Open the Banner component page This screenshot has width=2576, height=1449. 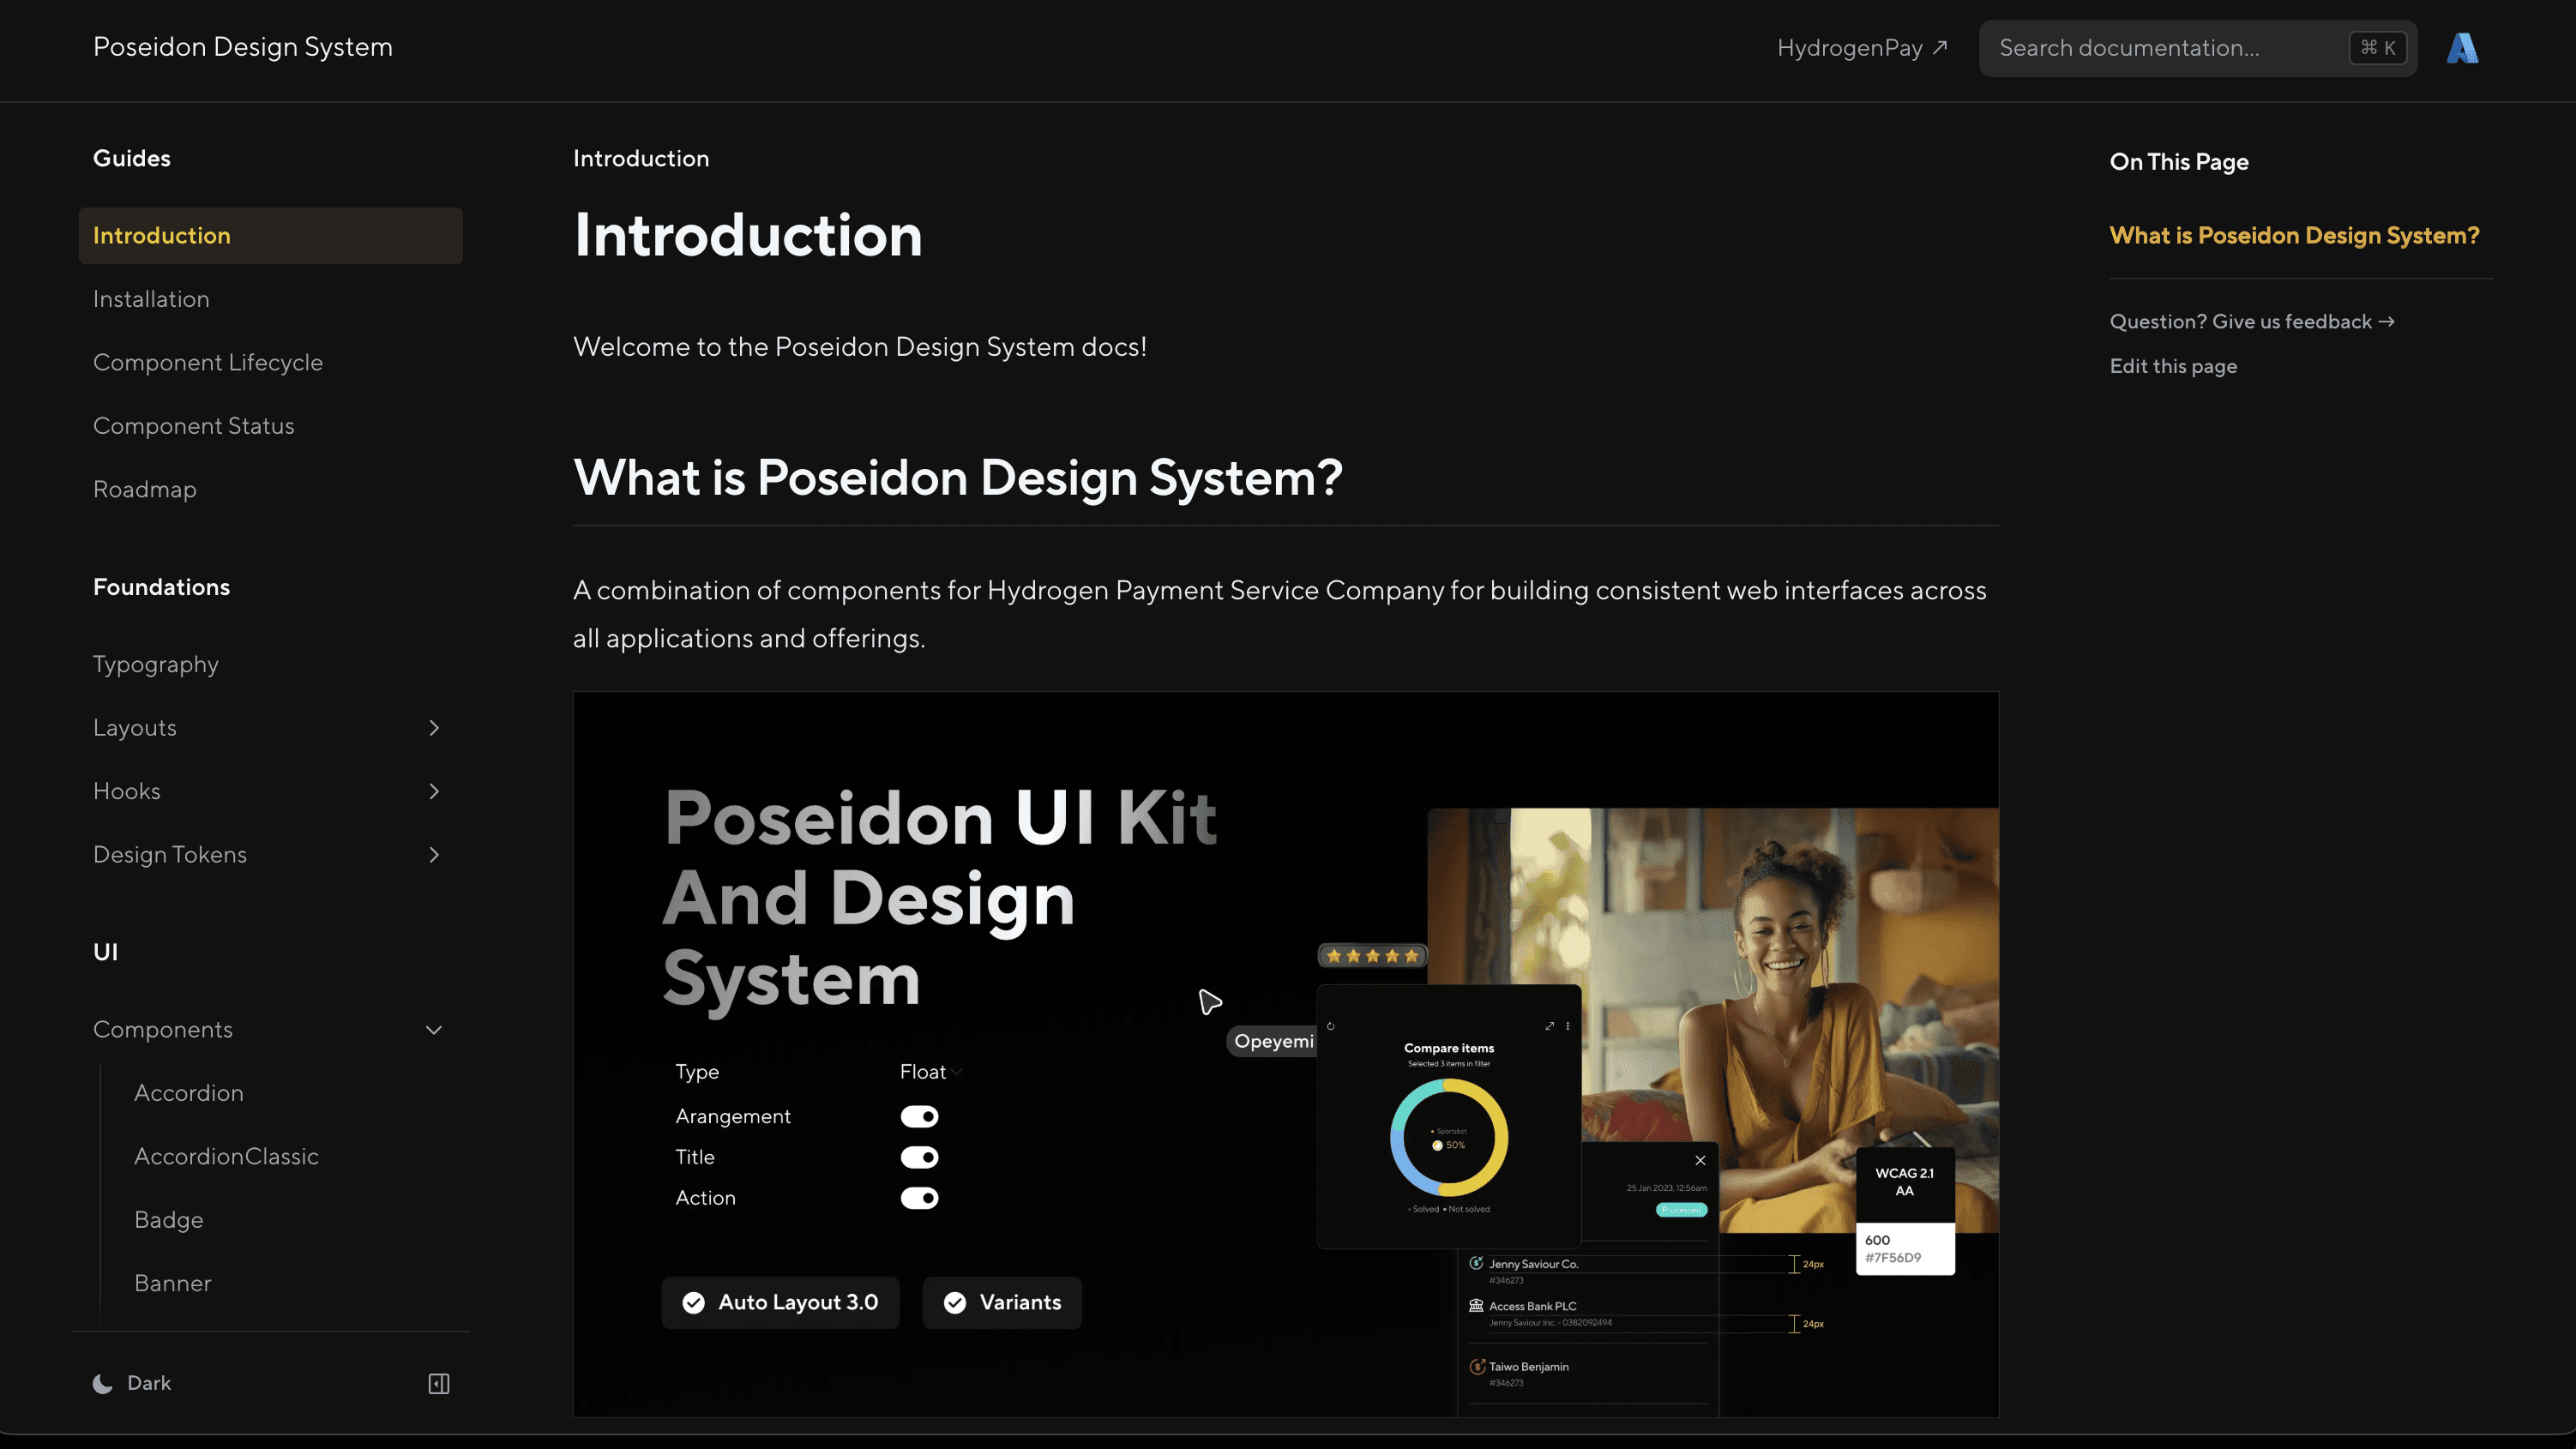(173, 1283)
